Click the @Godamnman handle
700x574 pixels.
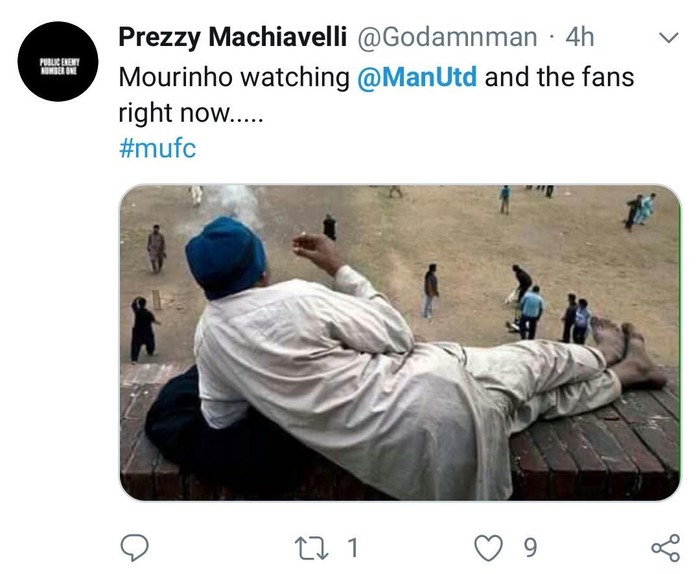click(x=447, y=38)
